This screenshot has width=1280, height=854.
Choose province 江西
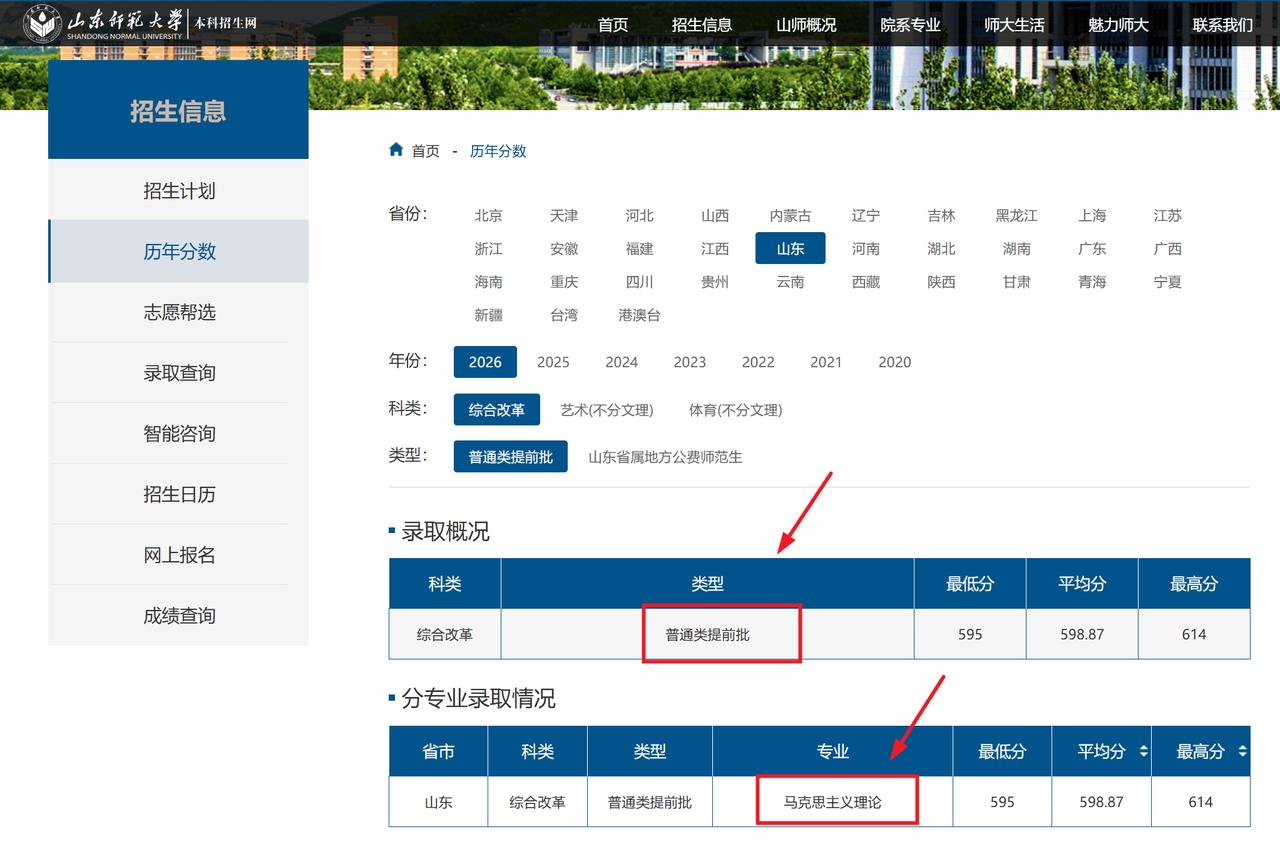point(715,248)
